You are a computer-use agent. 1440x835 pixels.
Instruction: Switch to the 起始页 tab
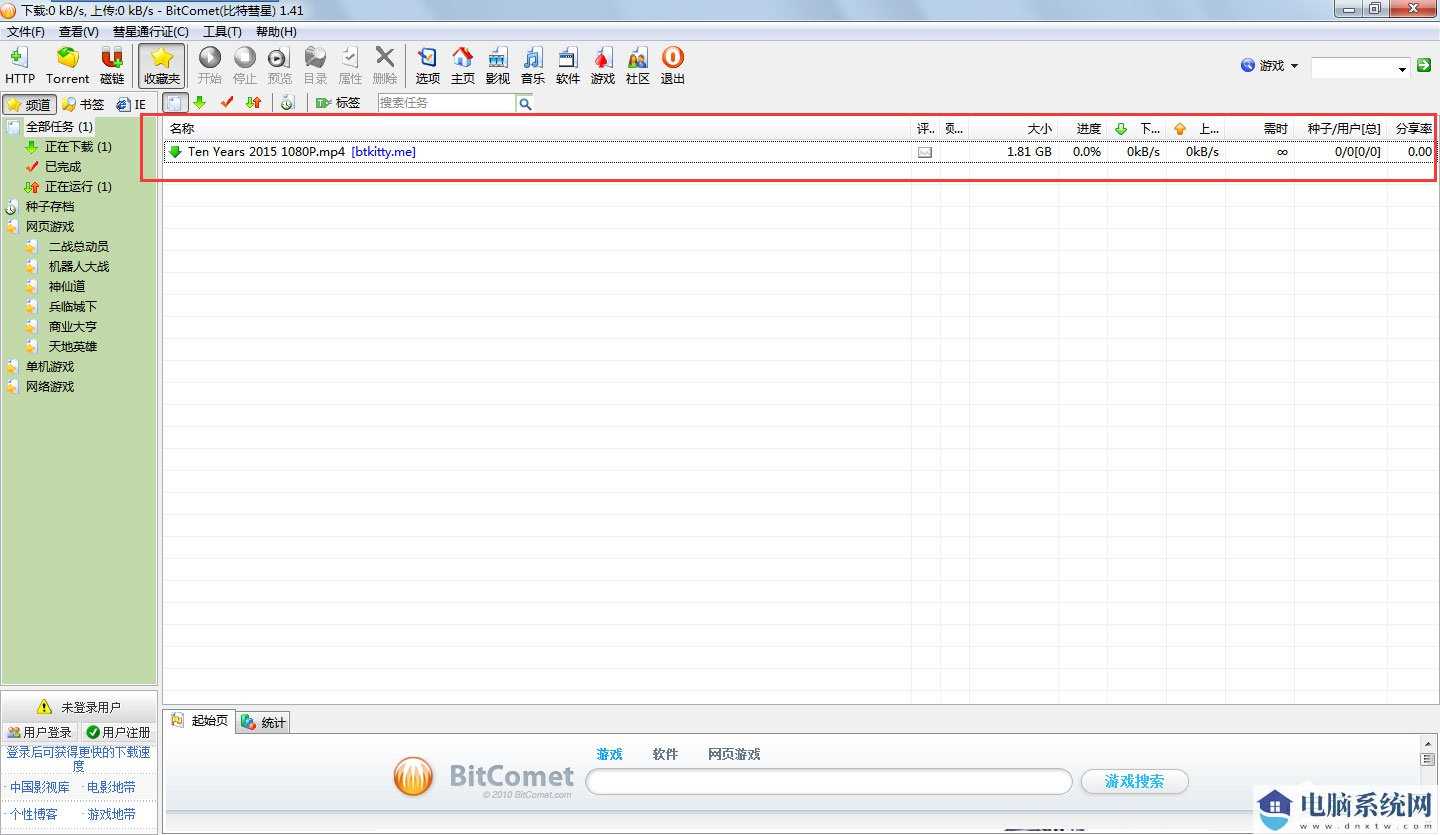coord(200,721)
